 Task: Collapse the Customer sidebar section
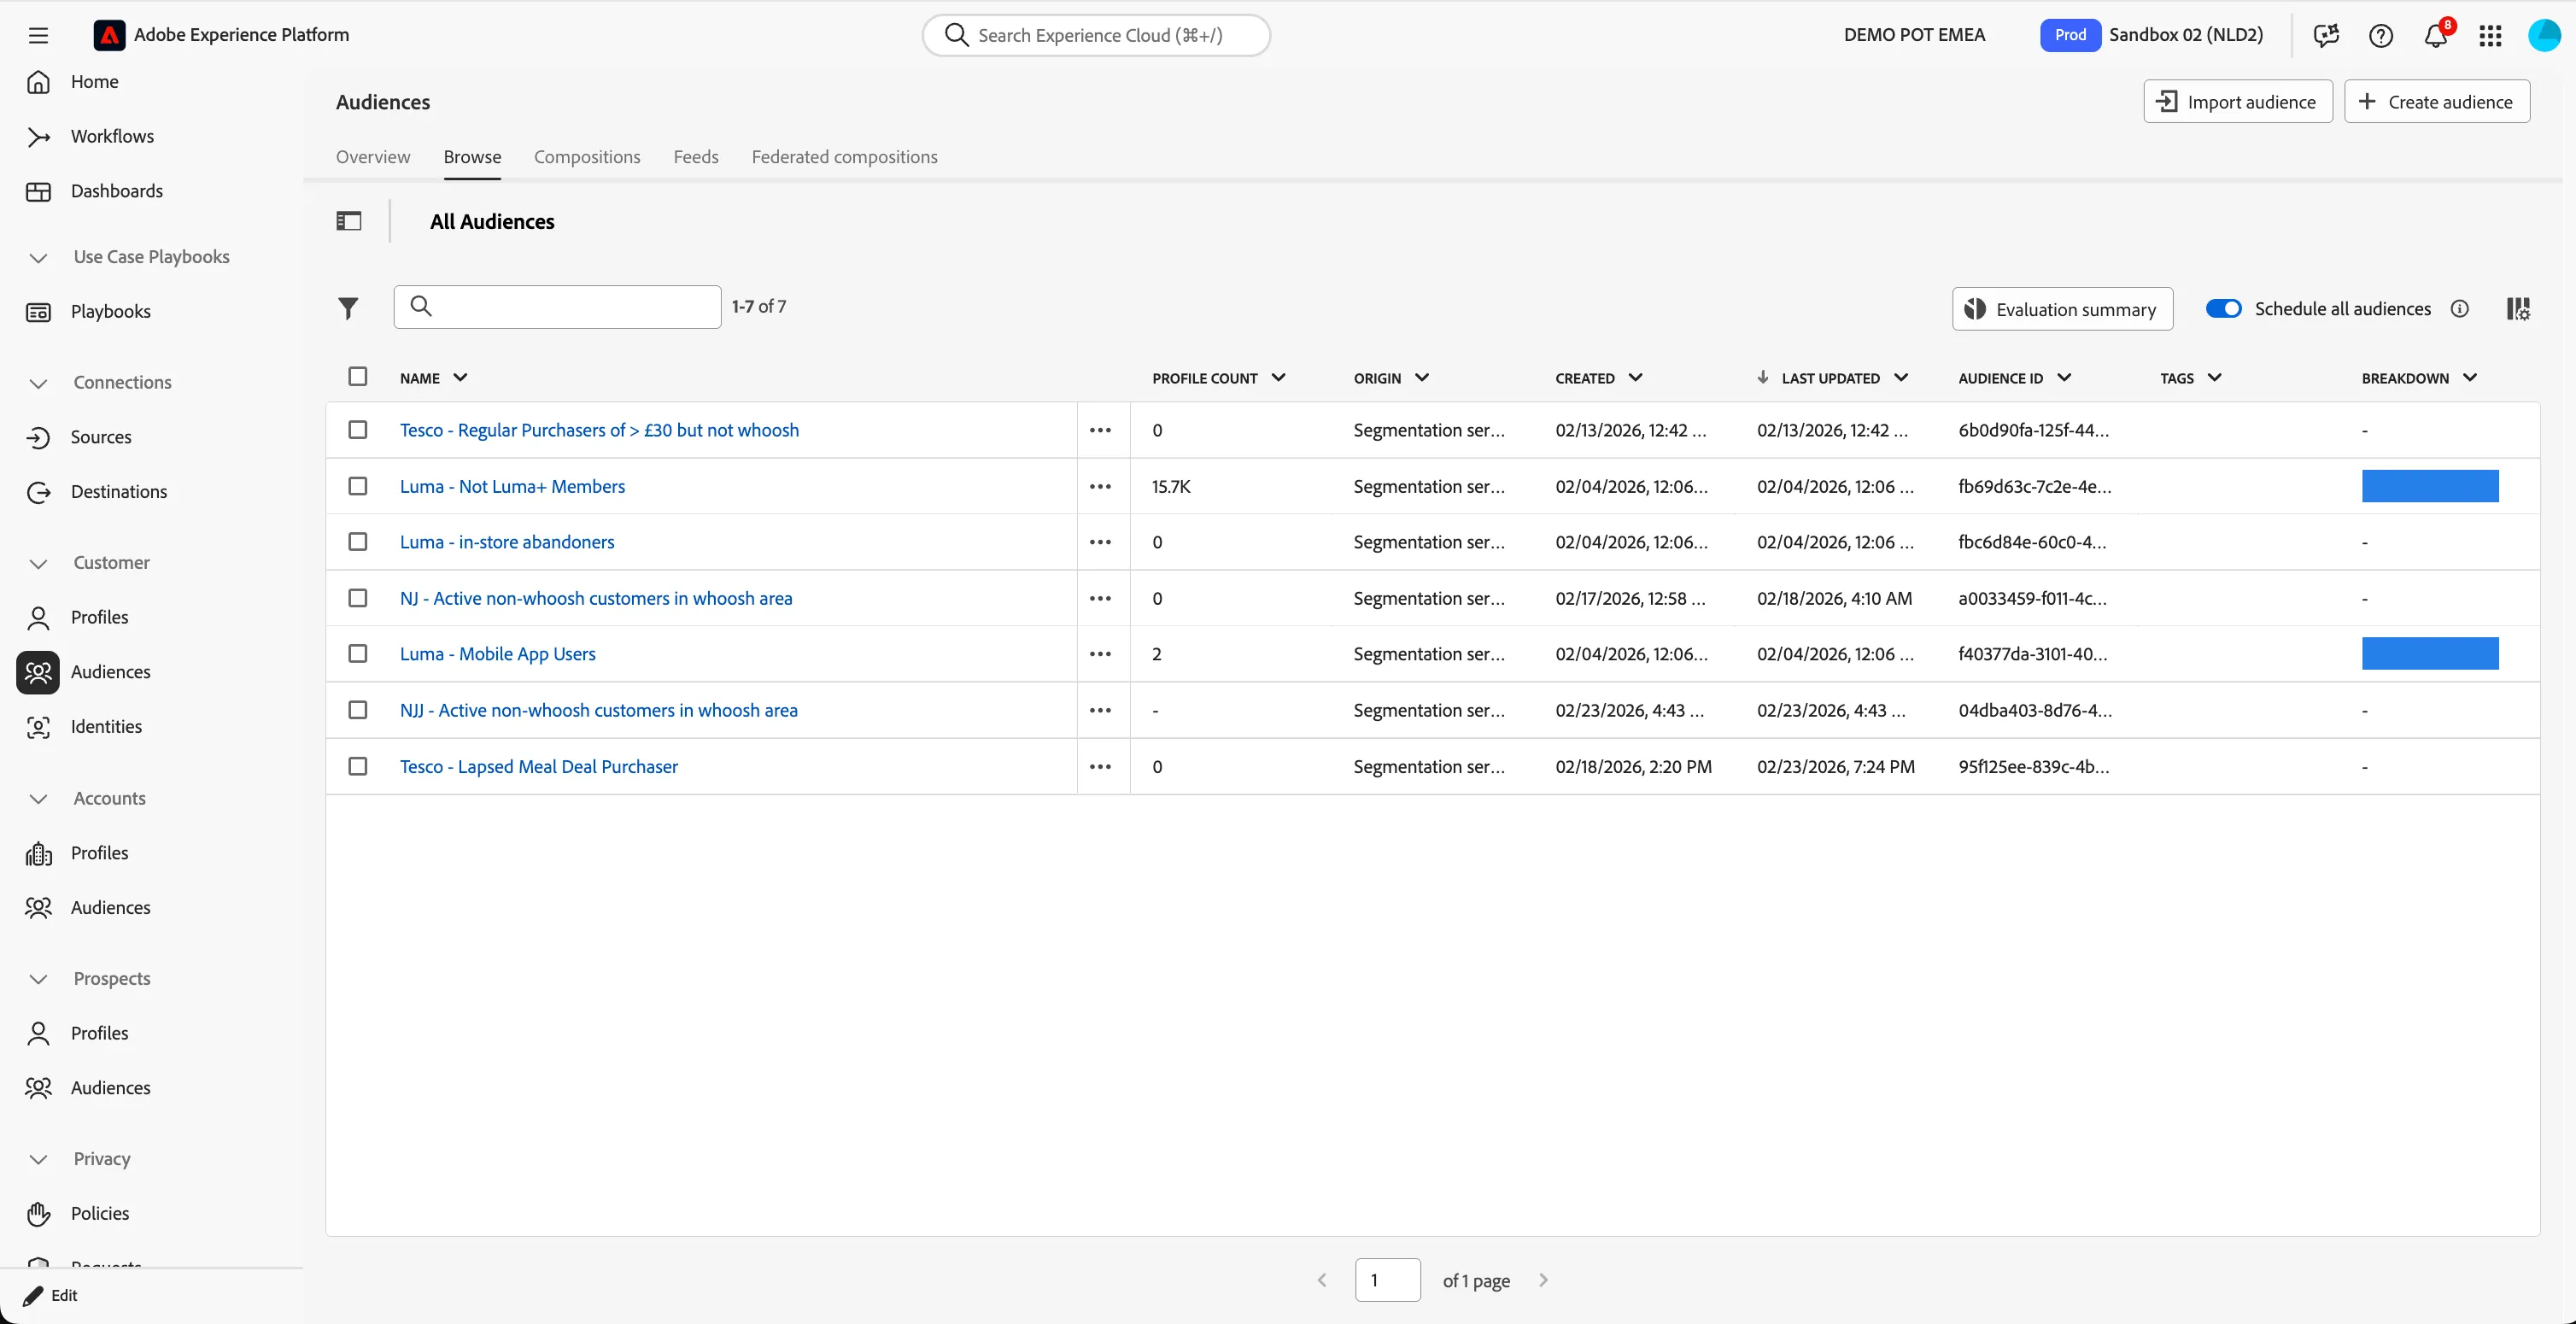[x=38, y=564]
